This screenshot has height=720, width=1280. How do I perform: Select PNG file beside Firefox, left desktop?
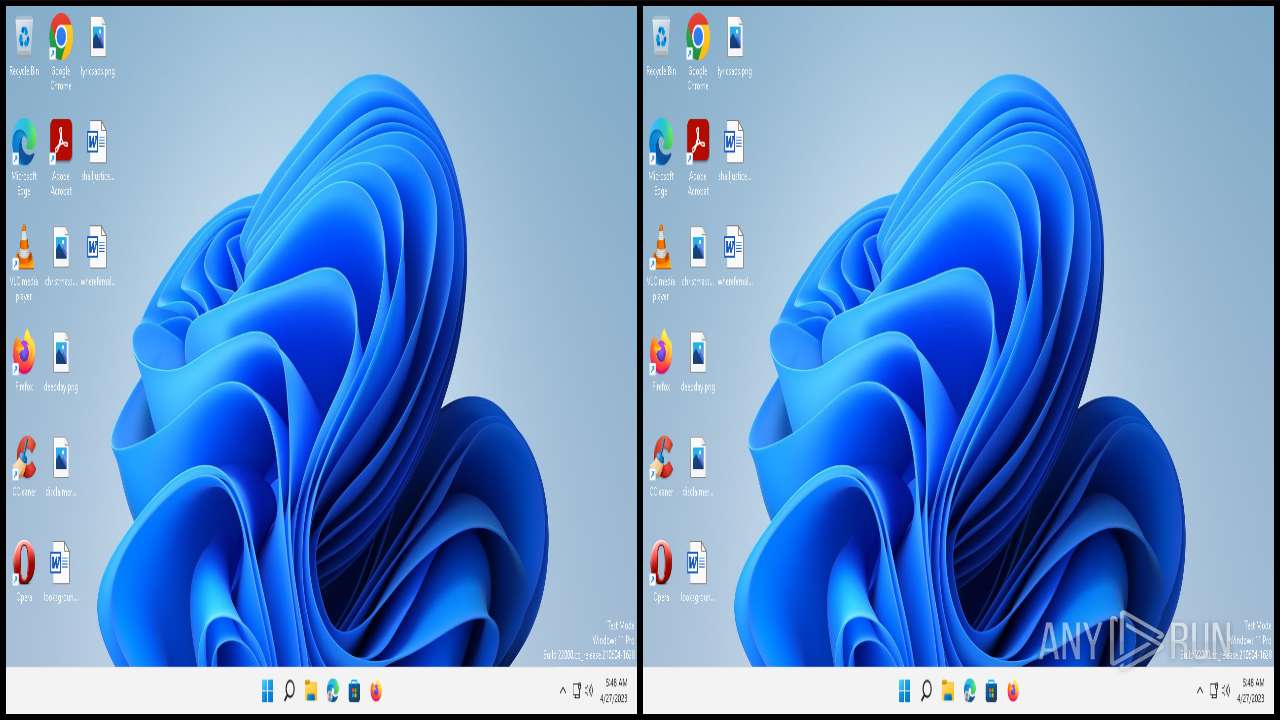click(x=61, y=361)
